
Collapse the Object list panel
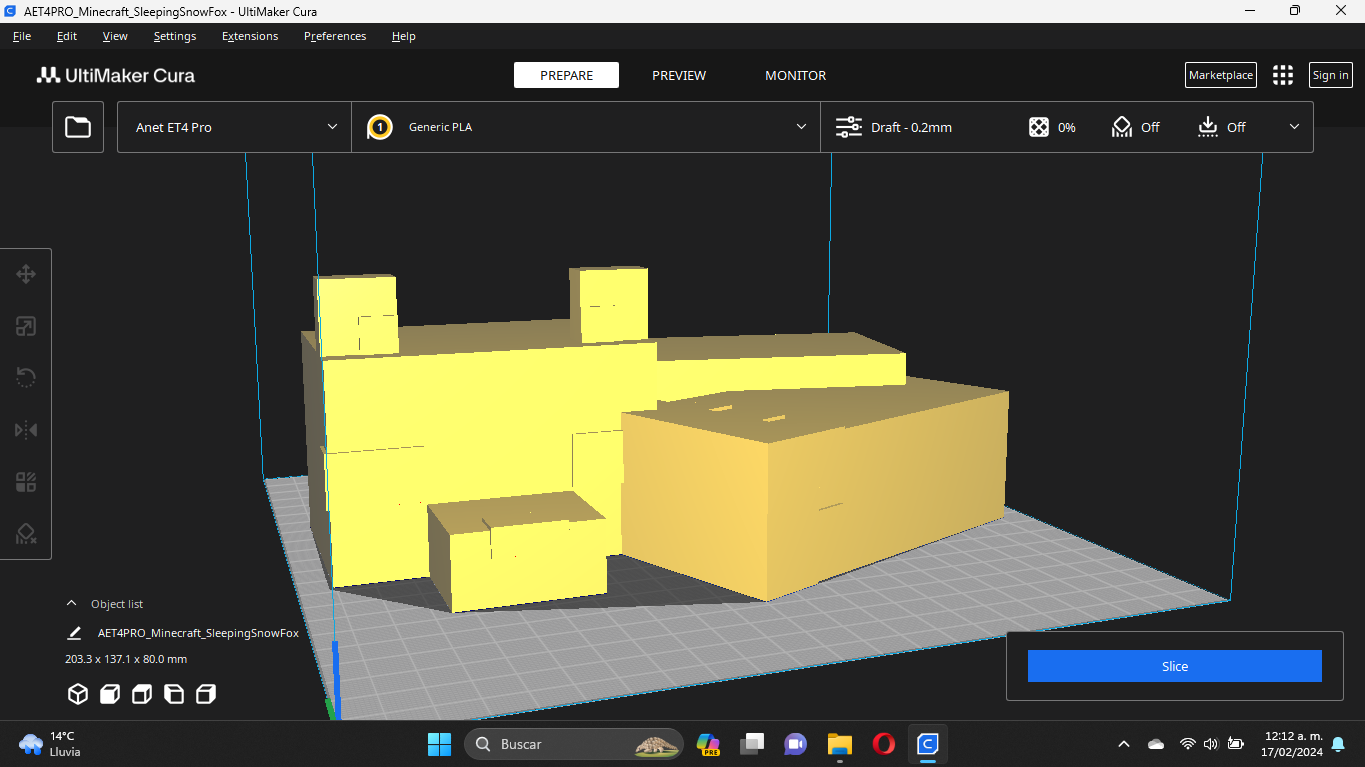pos(70,602)
